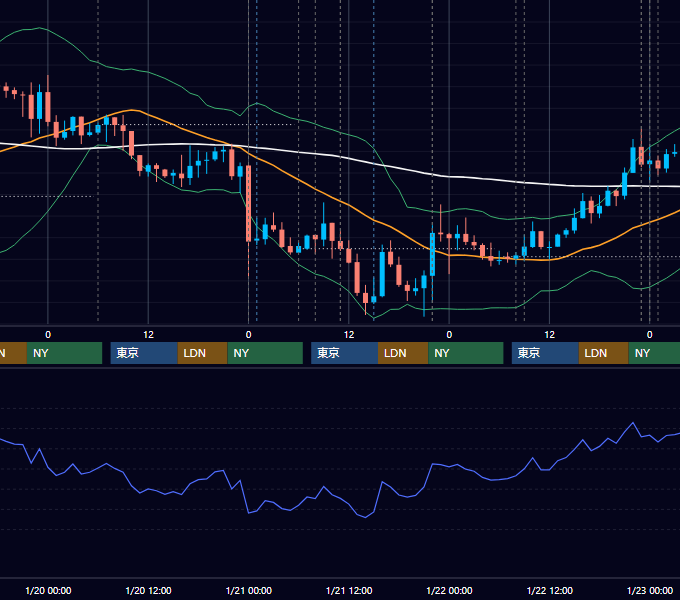Click the hour label '0' above 1/21 00:00
The height and width of the screenshot is (600, 680).
(x=248, y=335)
